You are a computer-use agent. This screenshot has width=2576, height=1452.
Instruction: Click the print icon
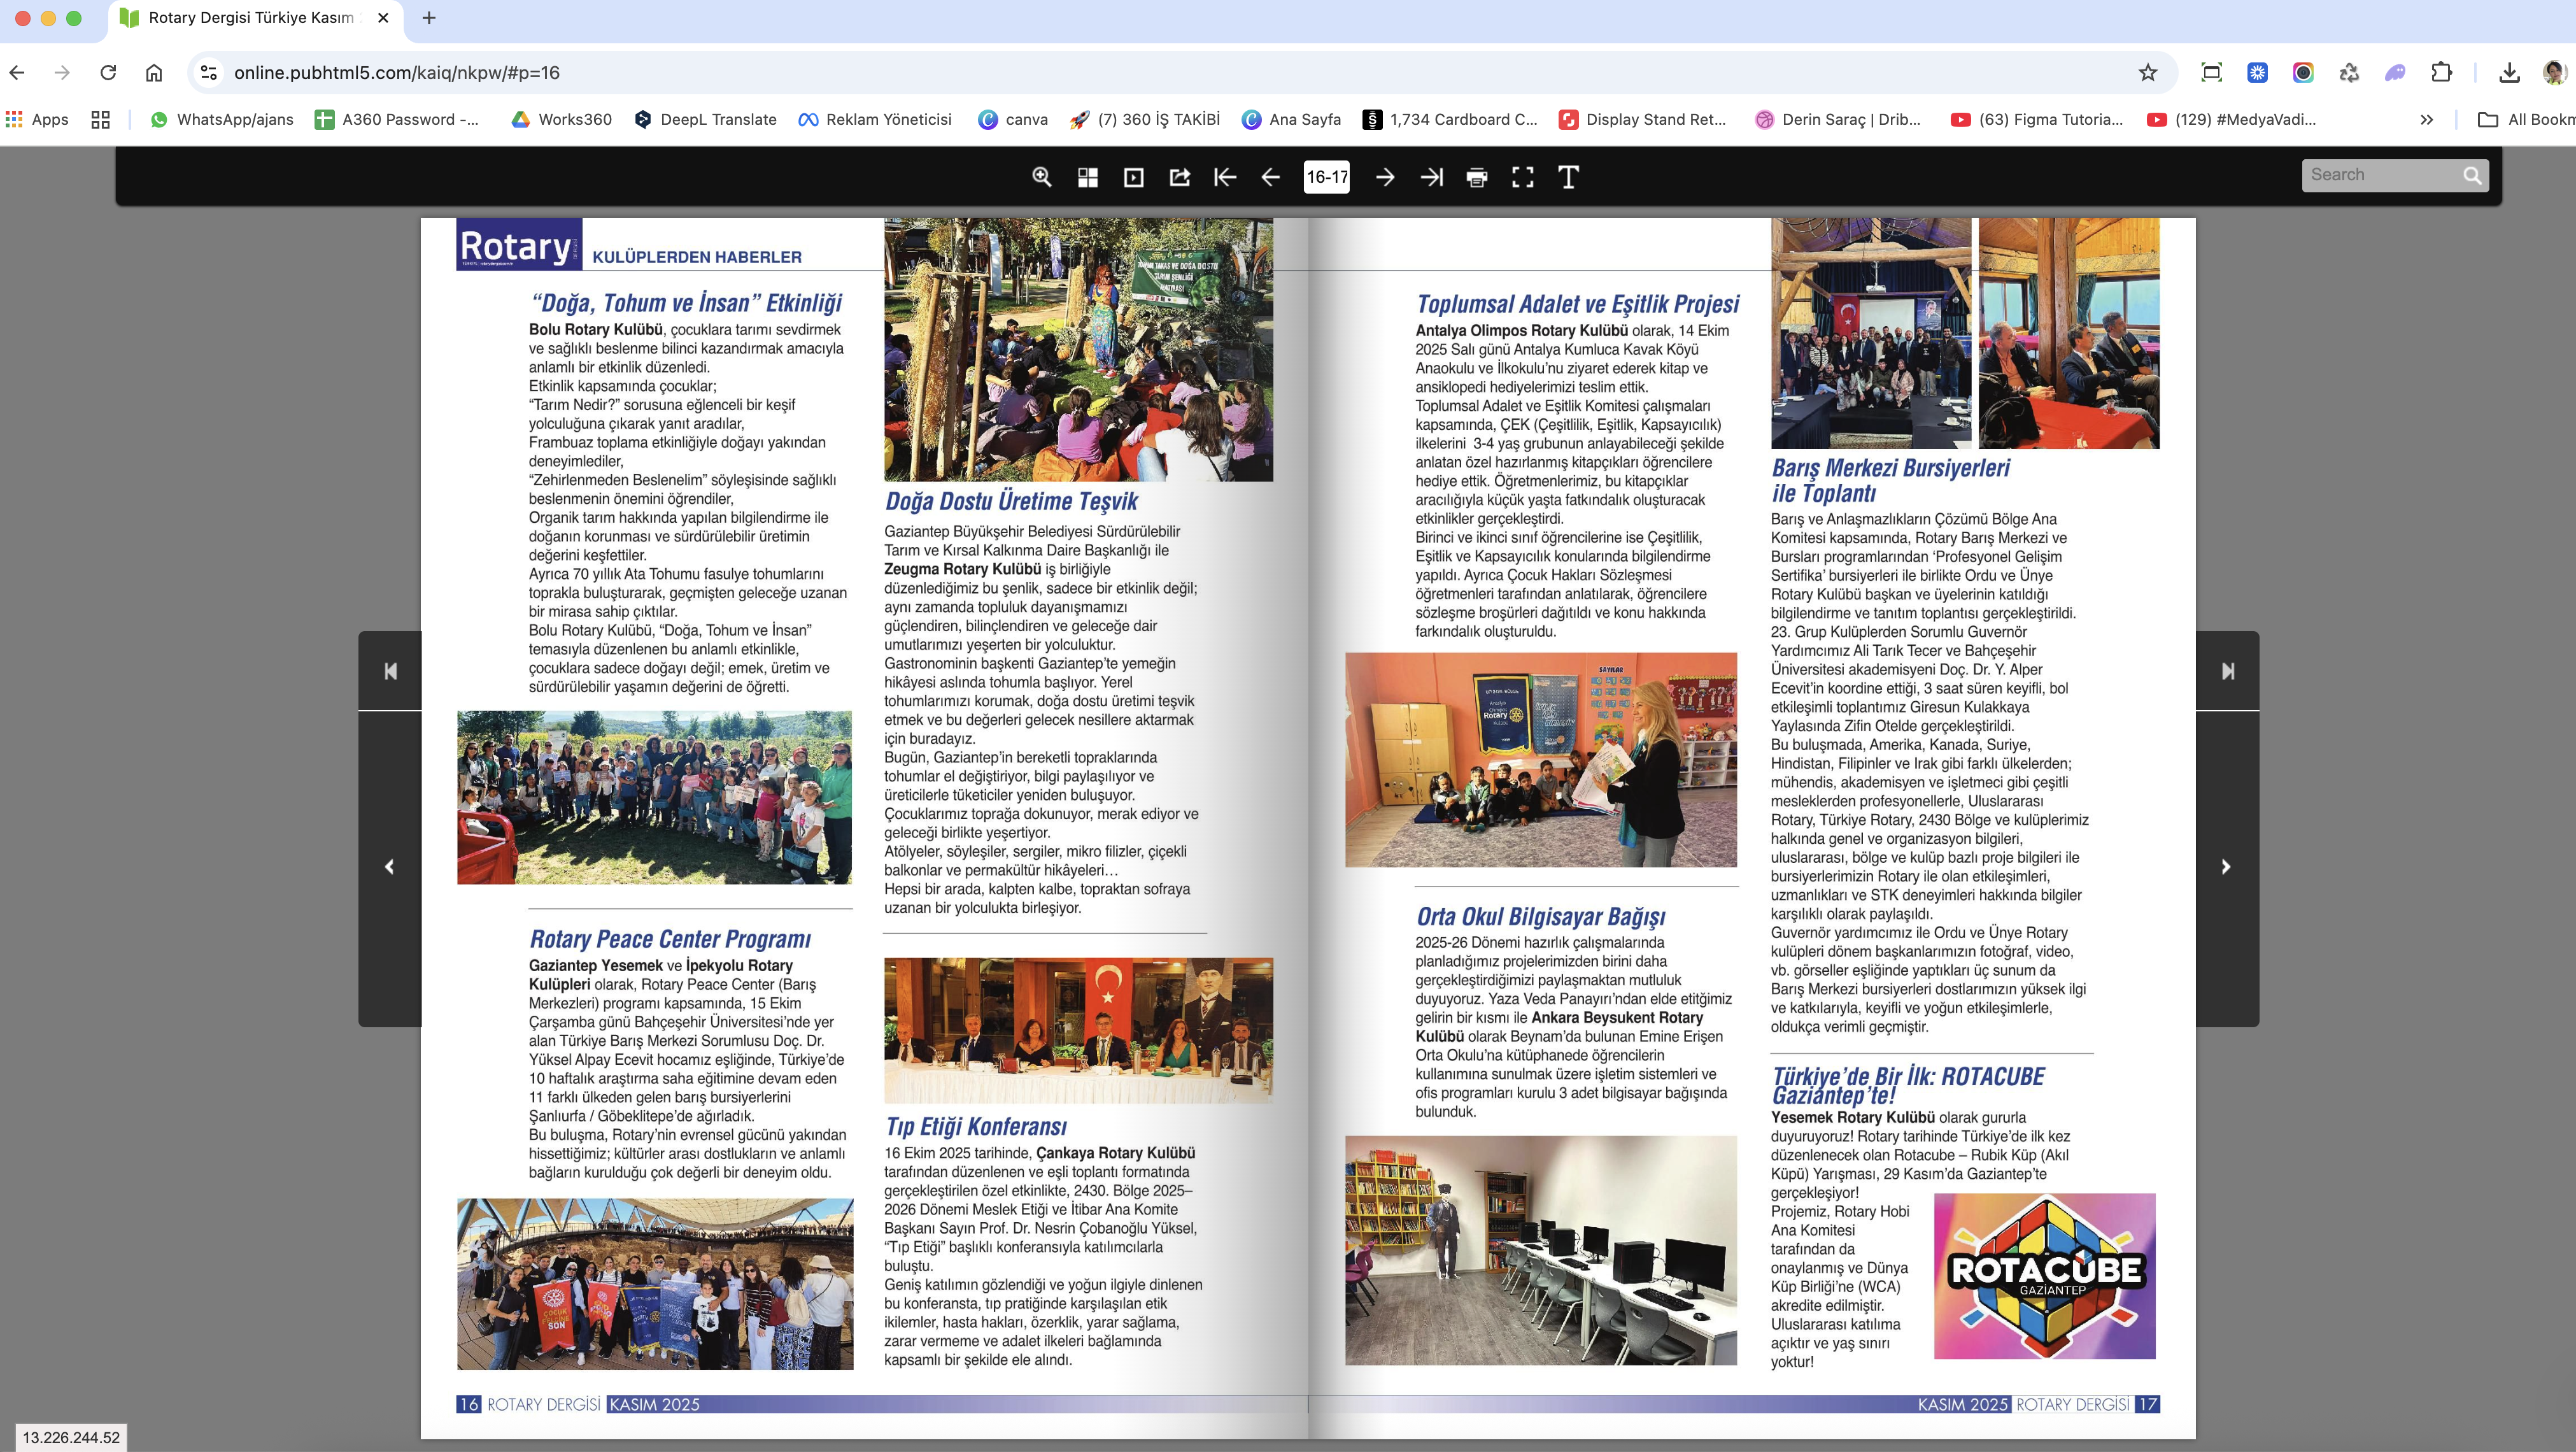pyautogui.click(x=1477, y=177)
